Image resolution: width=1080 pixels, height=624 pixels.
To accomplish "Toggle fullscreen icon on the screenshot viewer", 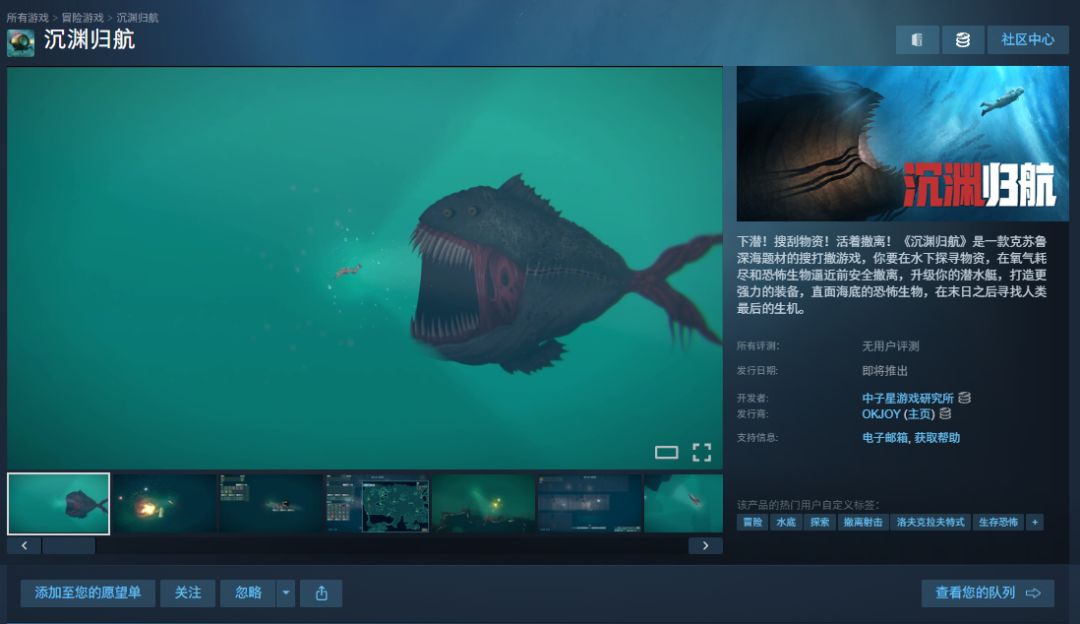I will (x=702, y=453).
